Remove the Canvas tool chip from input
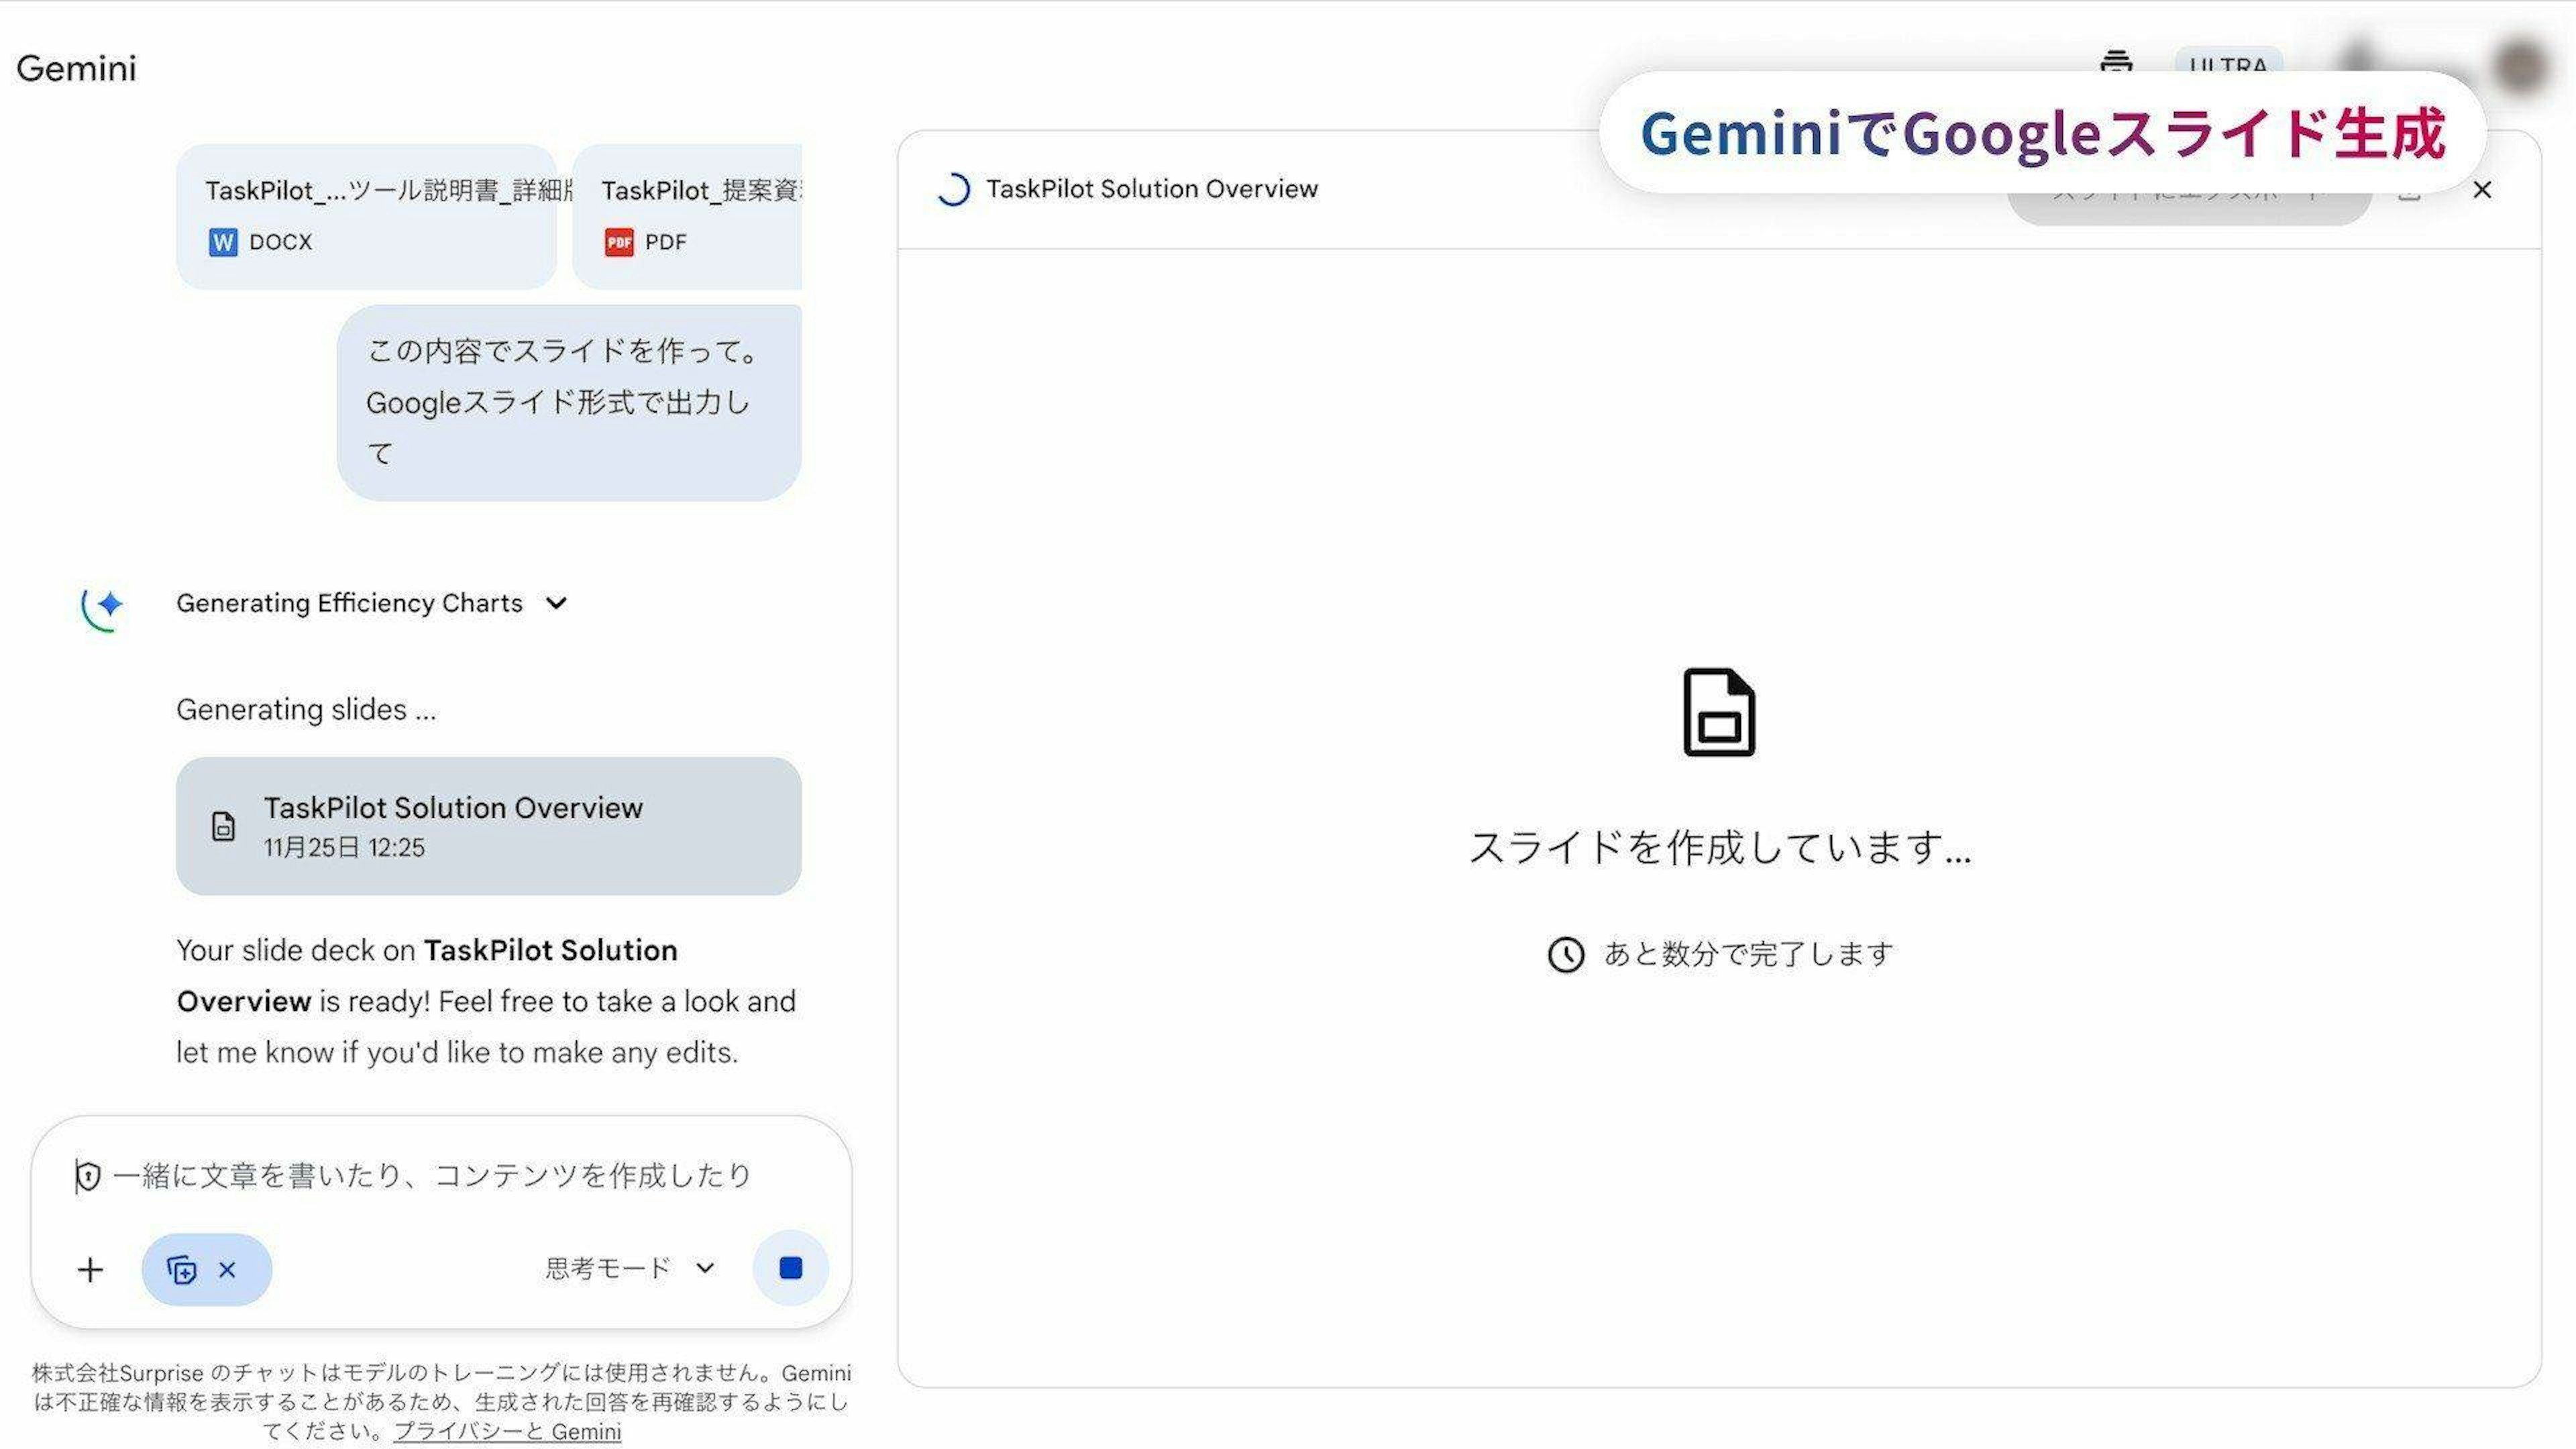Screen dimensions: 2576x1449 pos(228,1270)
